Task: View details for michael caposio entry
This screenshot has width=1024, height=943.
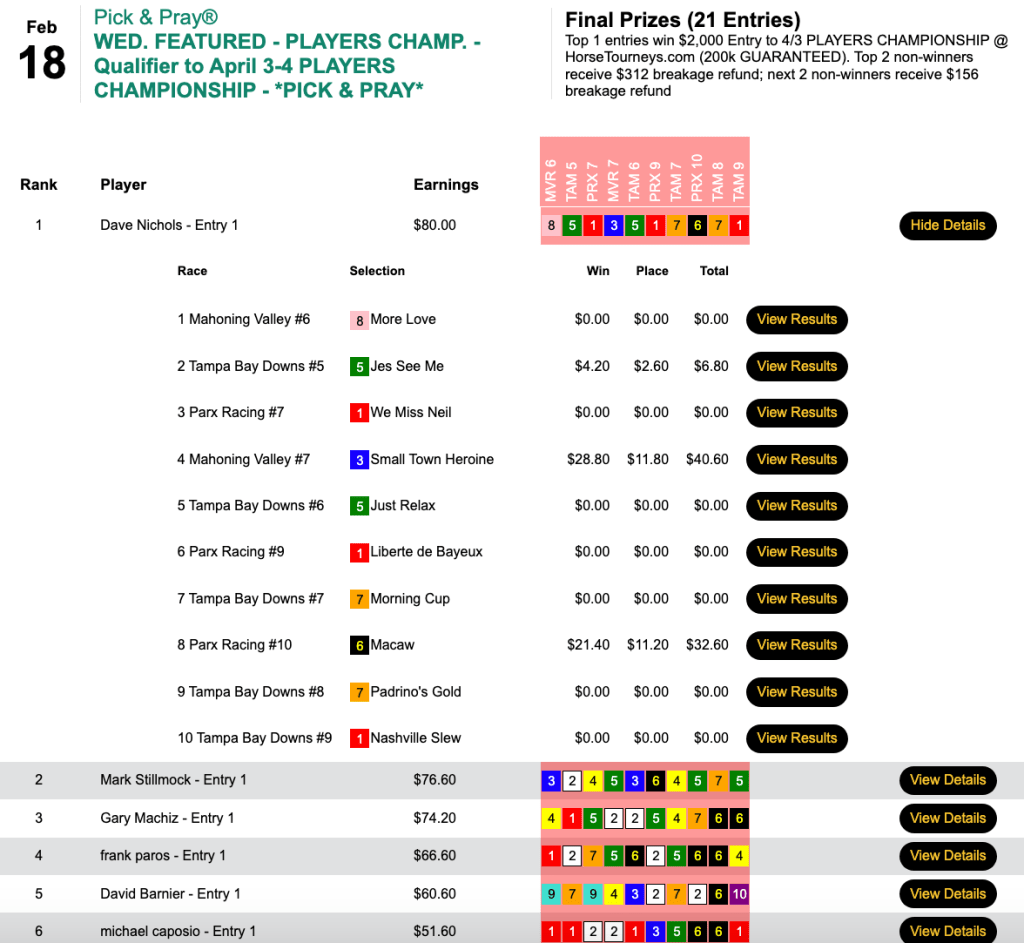Action: [947, 930]
